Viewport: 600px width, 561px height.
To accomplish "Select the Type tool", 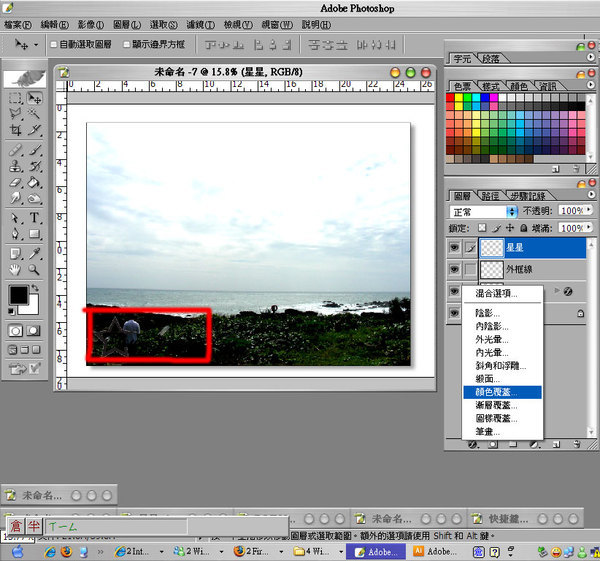I will click(x=34, y=218).
